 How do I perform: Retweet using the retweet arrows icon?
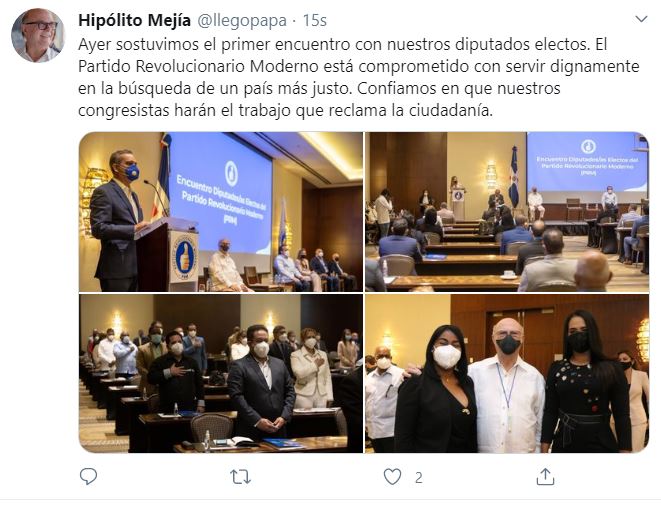click(x=240, y=477)
